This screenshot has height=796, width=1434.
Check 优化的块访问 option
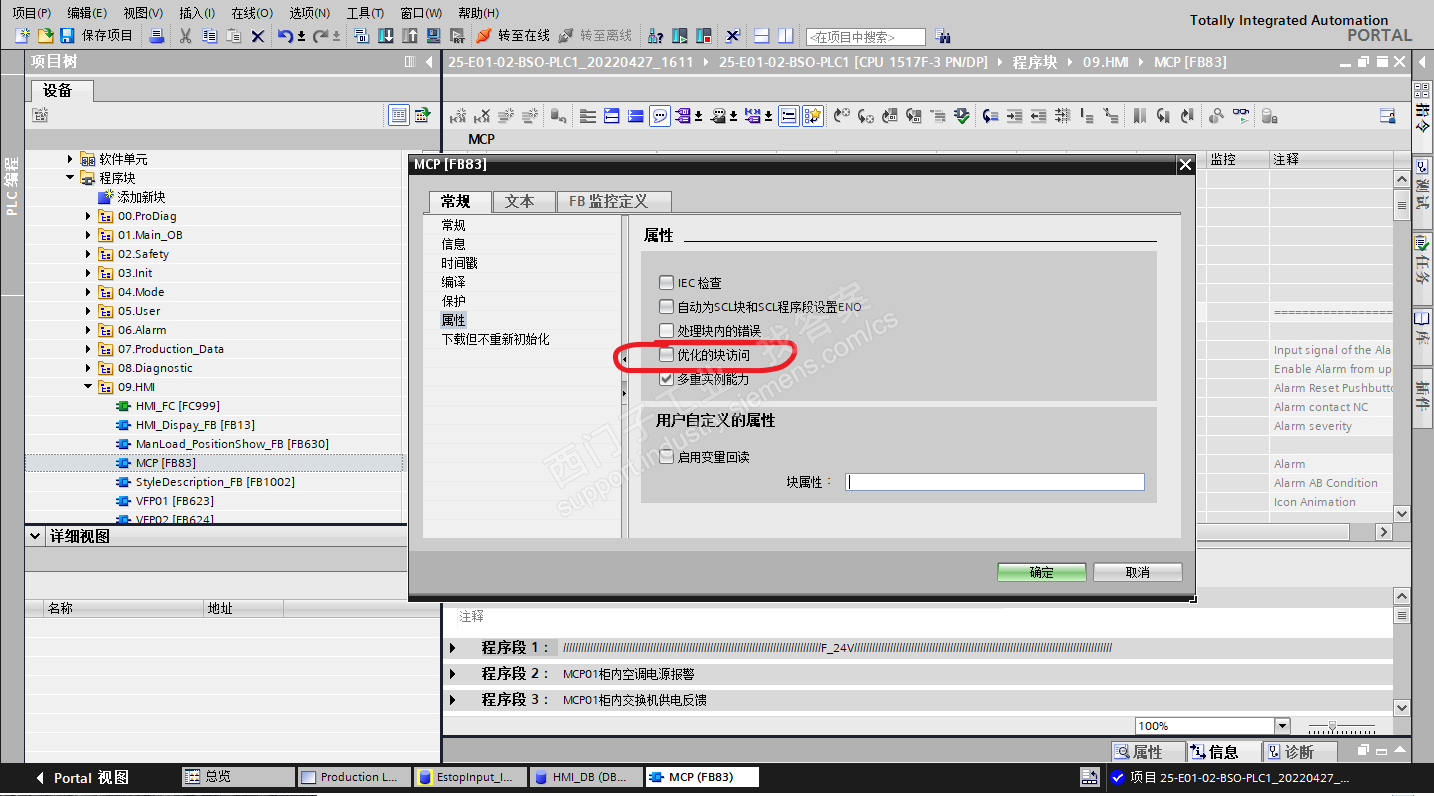[667, 355]
